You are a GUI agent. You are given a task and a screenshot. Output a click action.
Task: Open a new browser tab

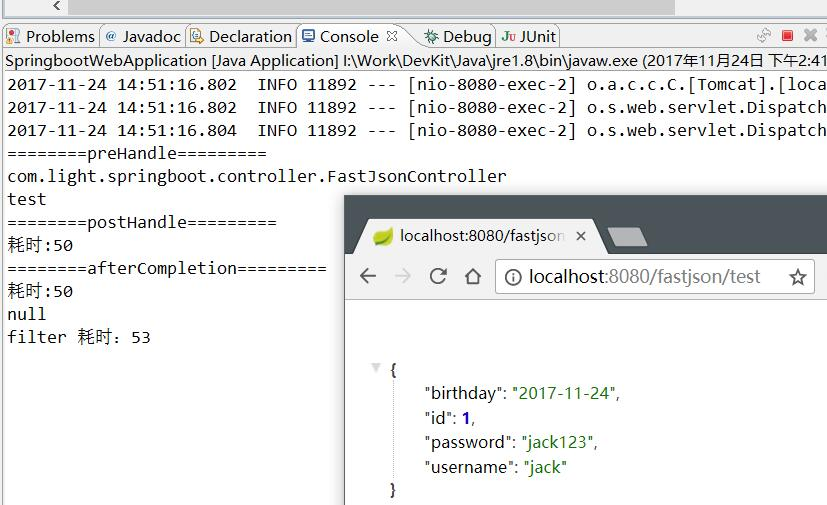point(627,237)
